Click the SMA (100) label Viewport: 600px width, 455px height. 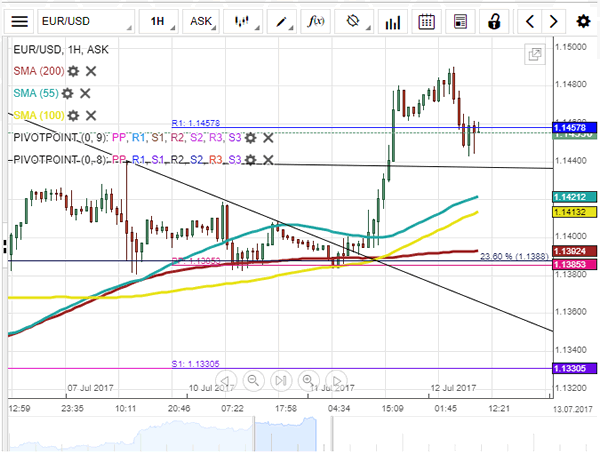pos(39,116)
